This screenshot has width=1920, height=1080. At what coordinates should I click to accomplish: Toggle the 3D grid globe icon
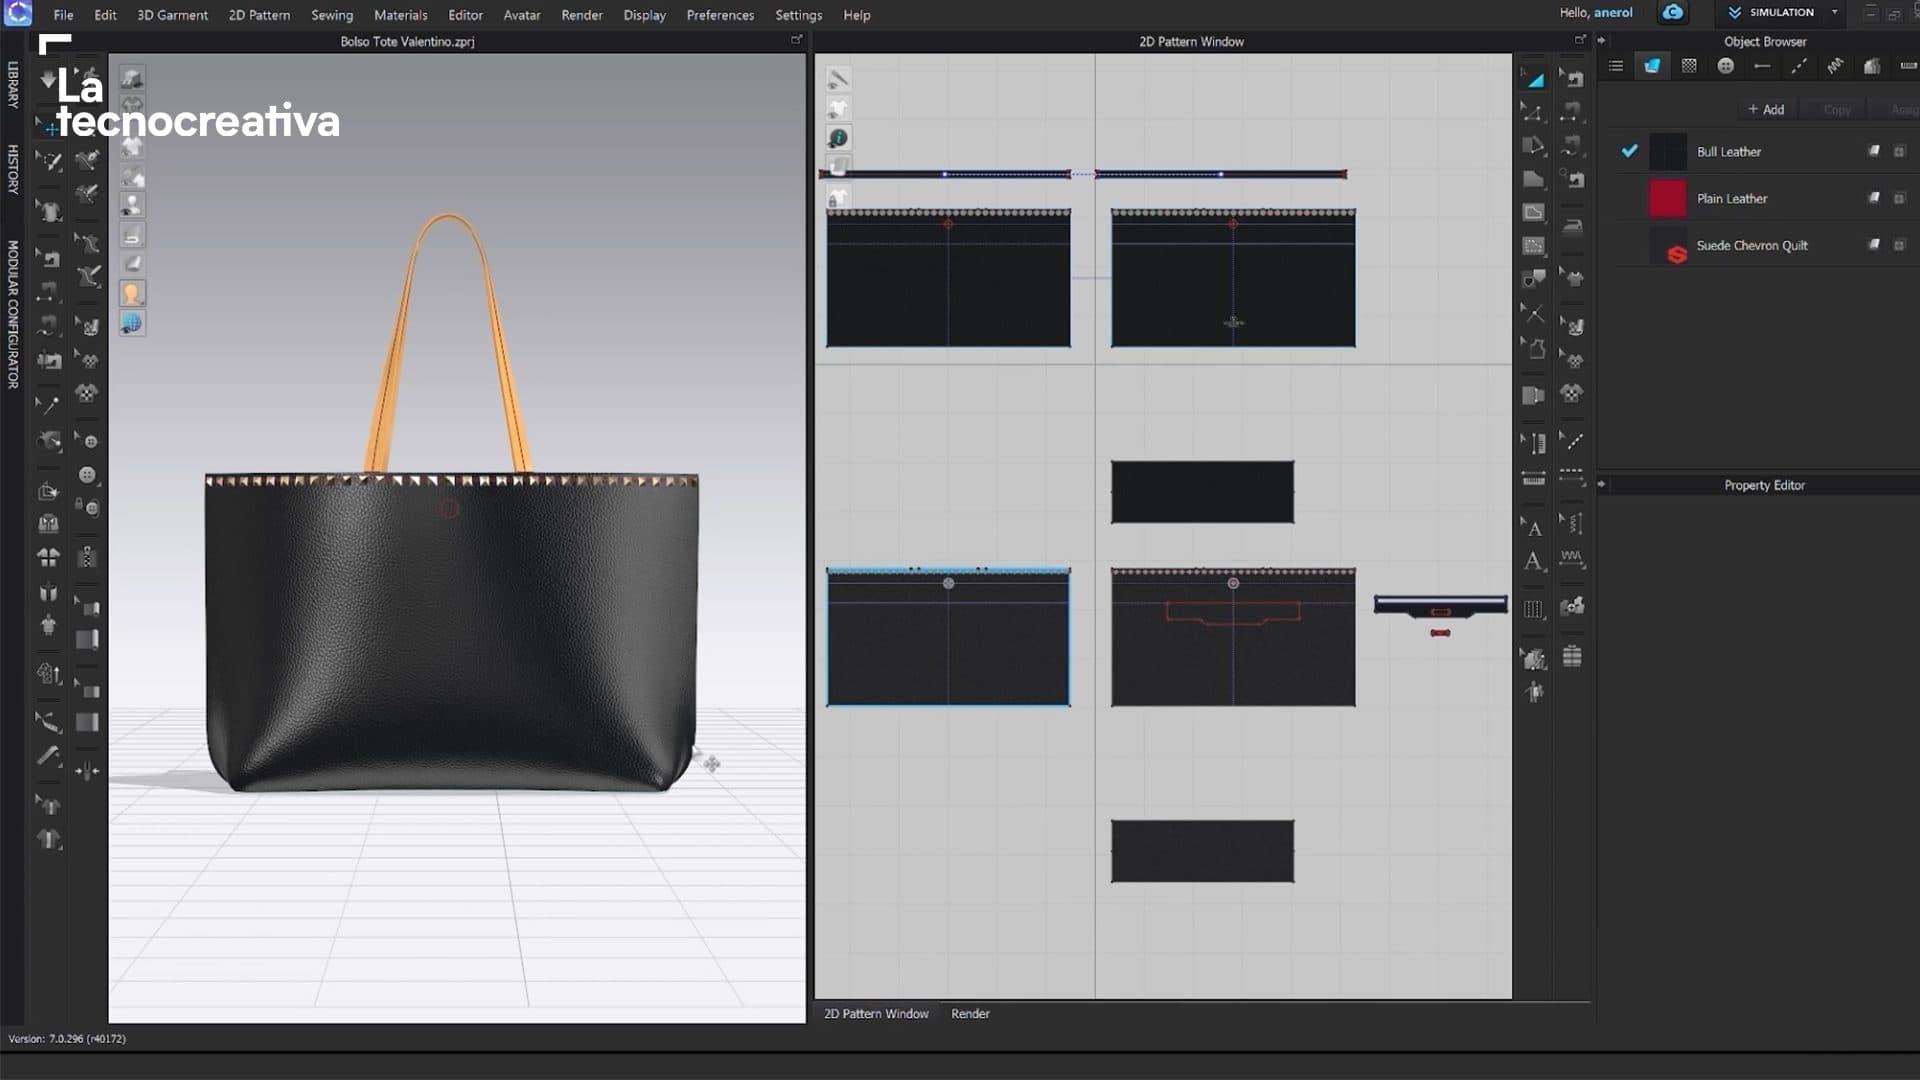(132, 323)
